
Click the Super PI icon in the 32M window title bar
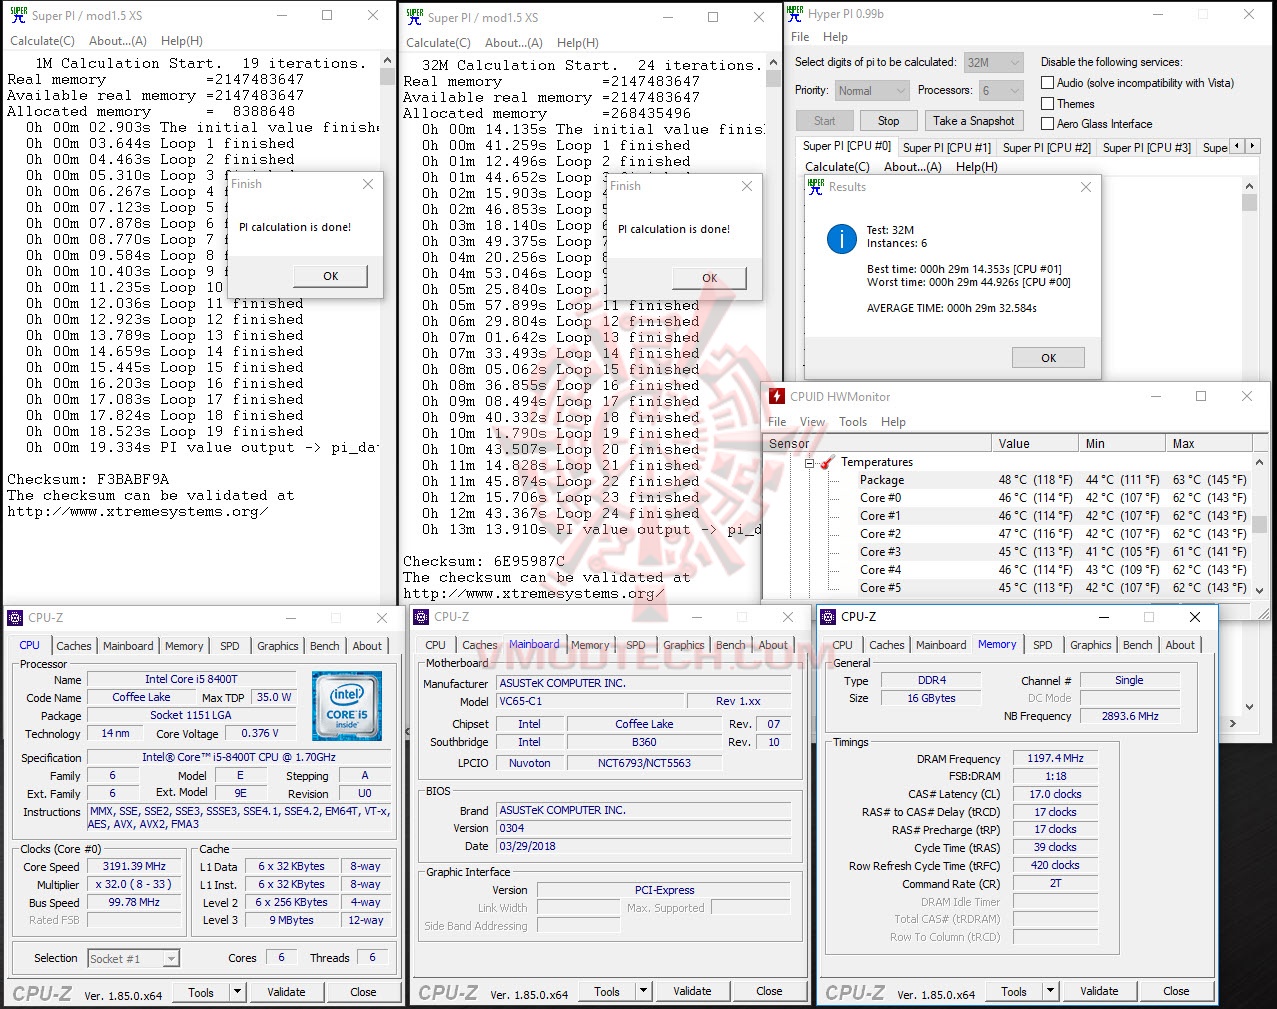pos(414,16)
